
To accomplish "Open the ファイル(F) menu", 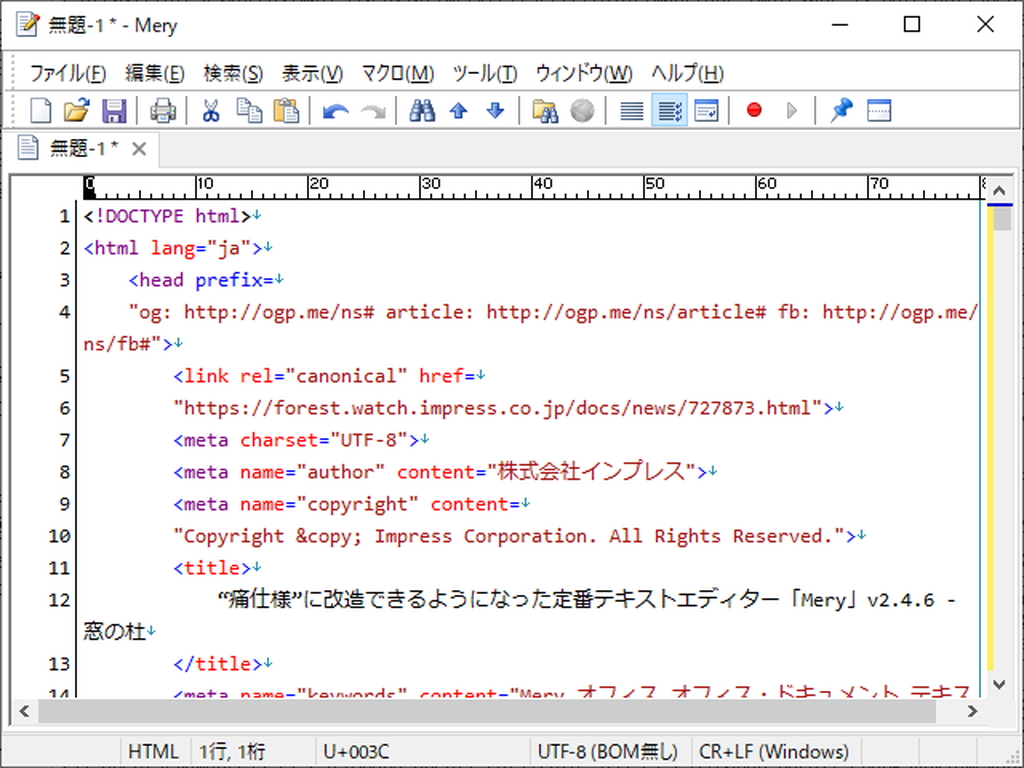I will pos(67,73).
